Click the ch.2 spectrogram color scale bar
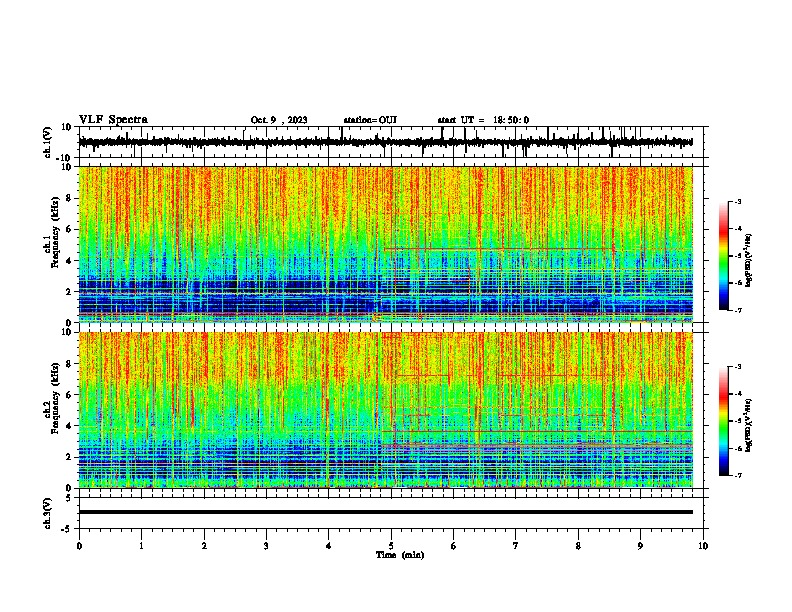The height and width of the screenshot is (612, 792). [724, 421]
